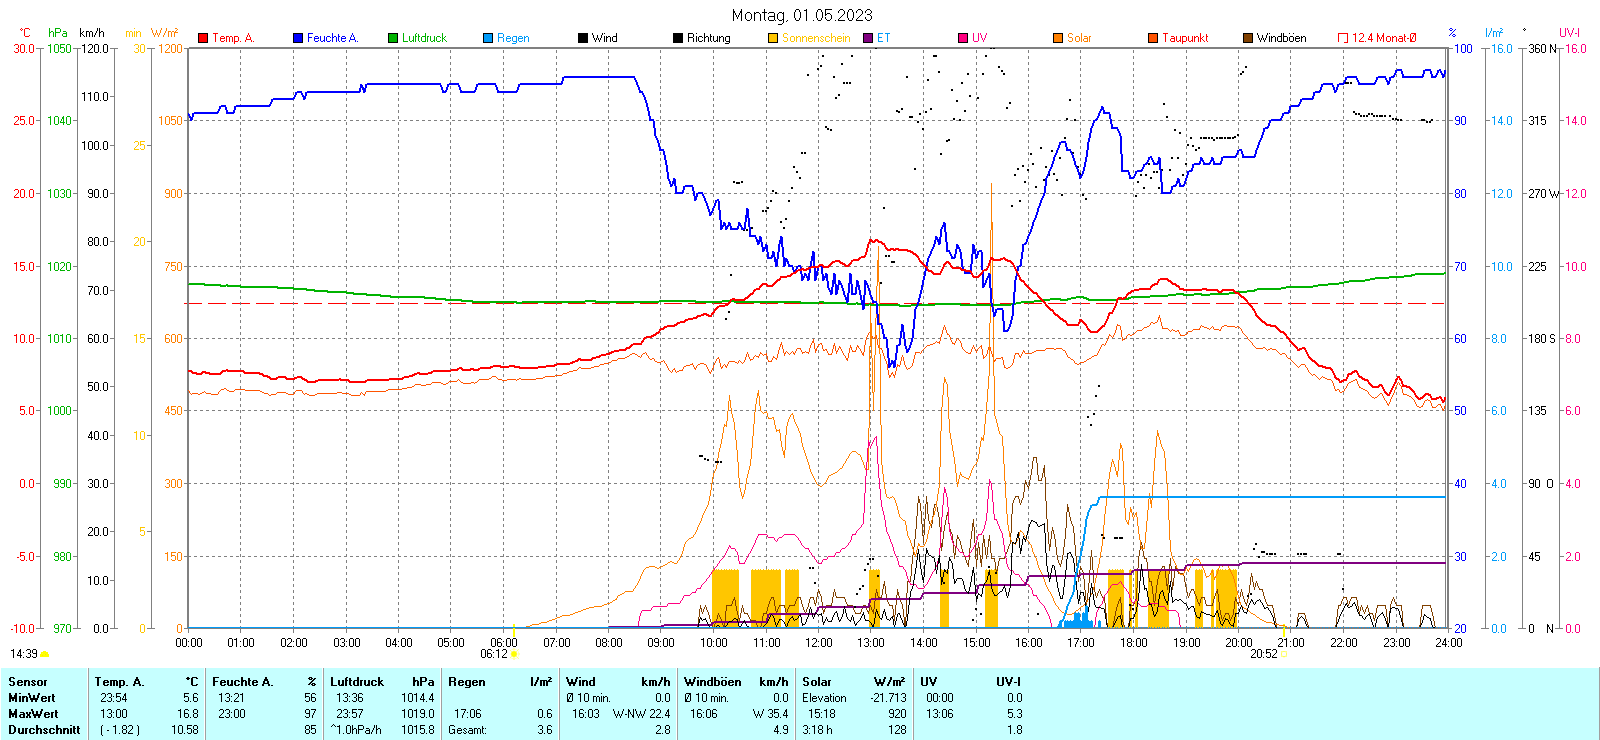Click the sunrise marker beside 06:12
The image size is (1600, 740).
515,654
